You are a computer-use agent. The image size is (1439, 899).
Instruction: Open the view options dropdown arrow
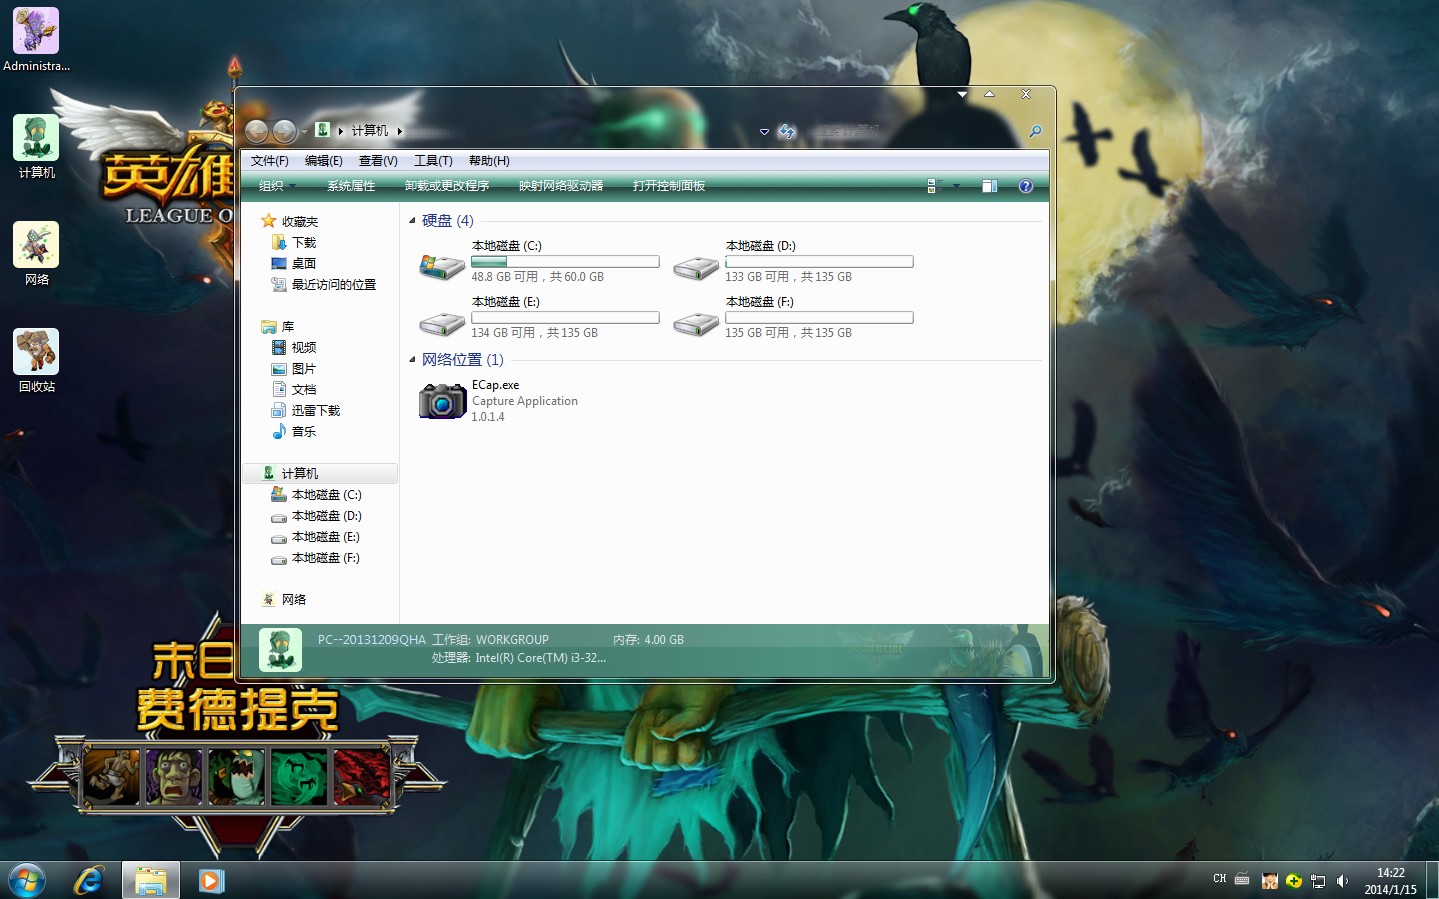point(956,186)
